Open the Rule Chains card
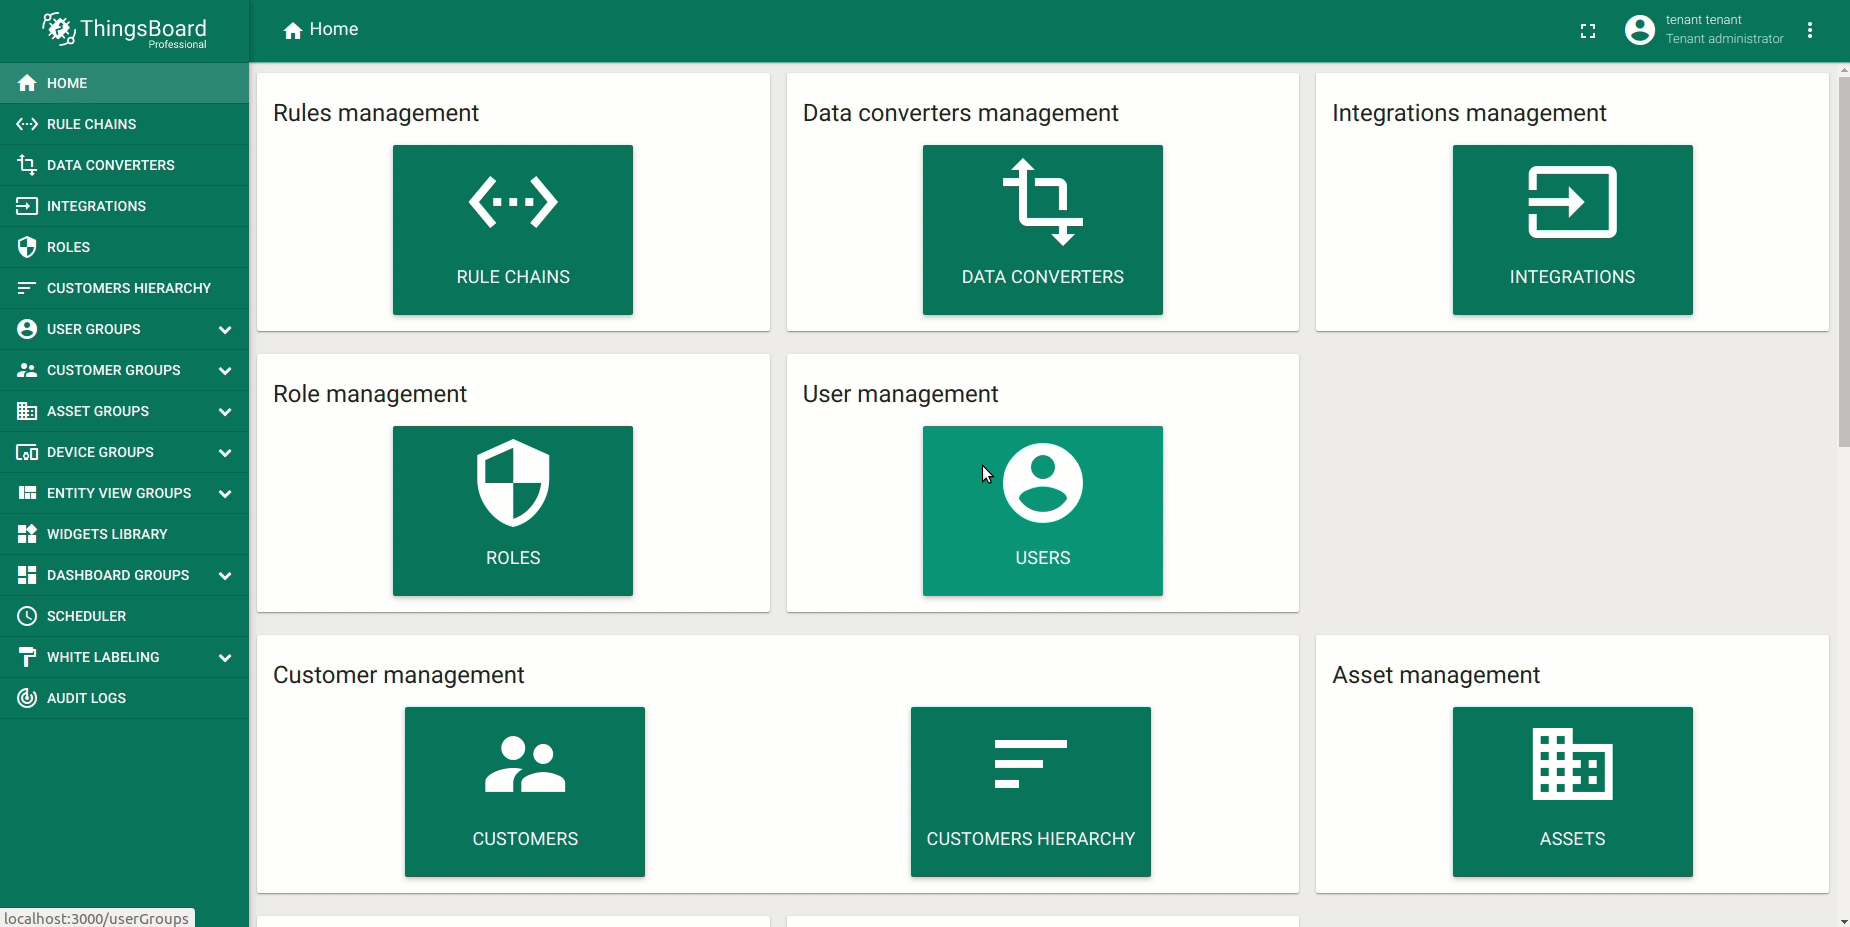The height and width of the screenshot is (927, 1850). pyautogui.click(x=512, y=230)
